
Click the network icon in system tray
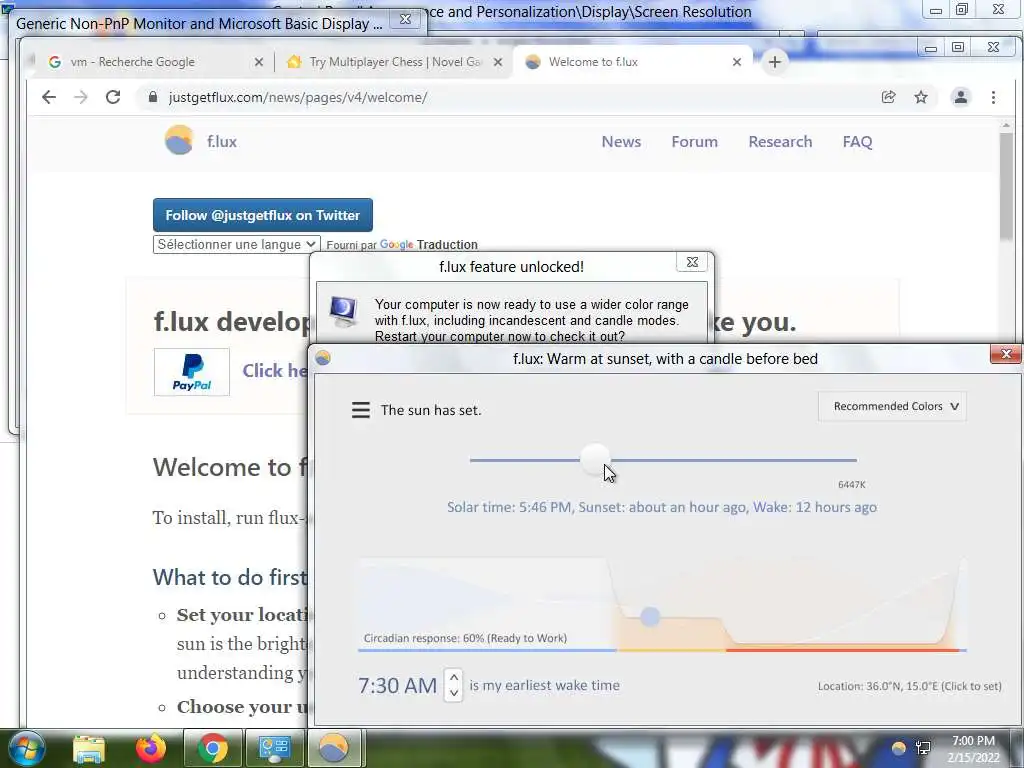(x=923, y=748)
